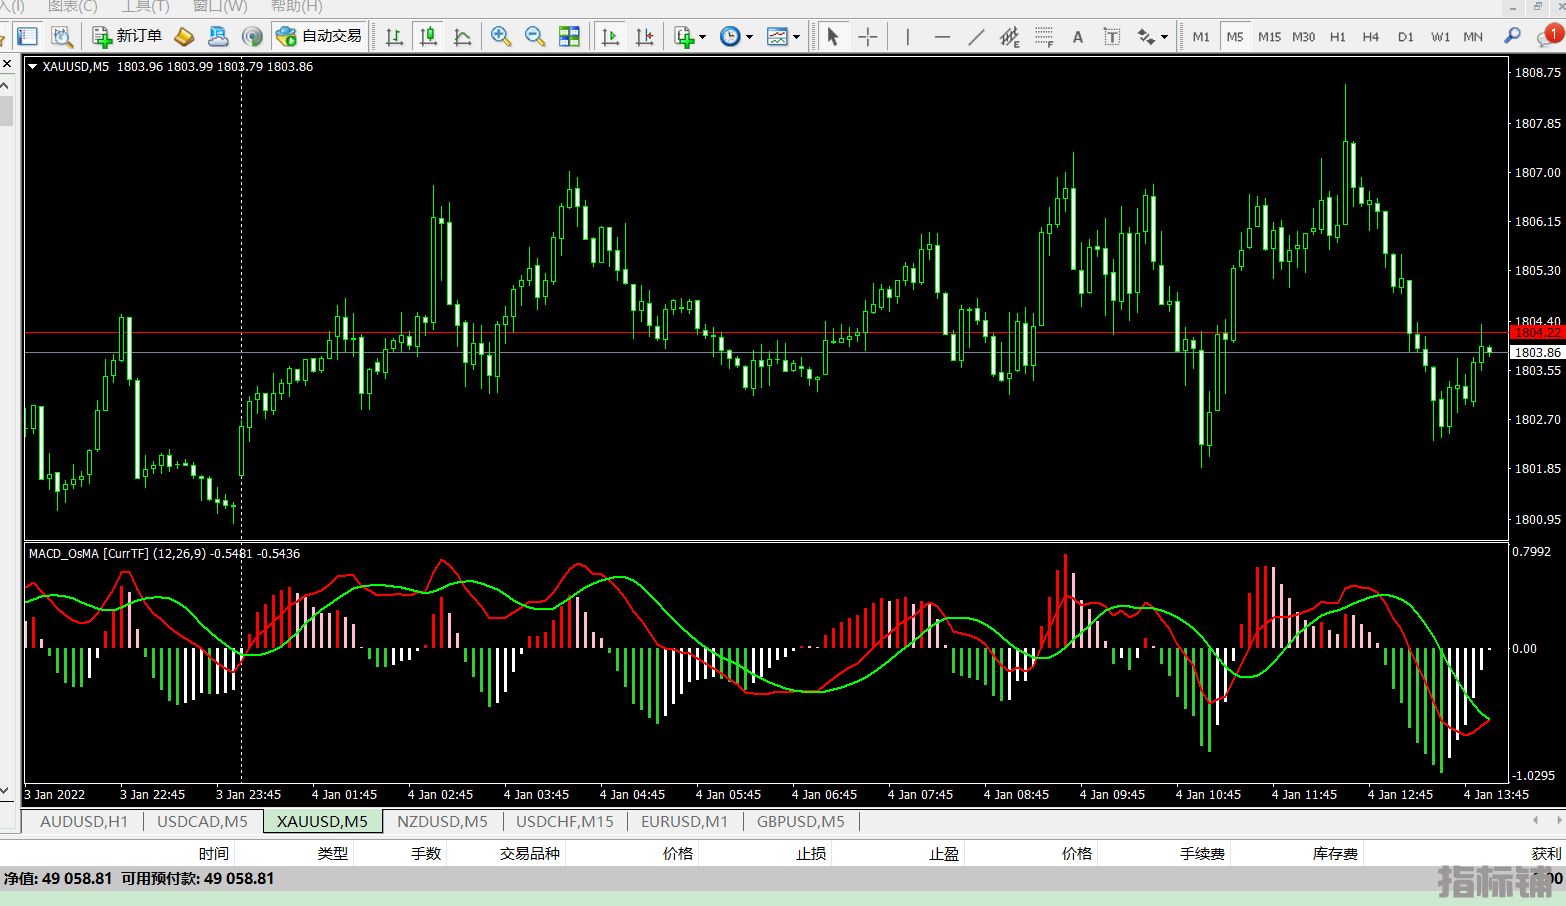Select the crosshair tool
This screenshot has height=906, width=1566.
point(868,37)
